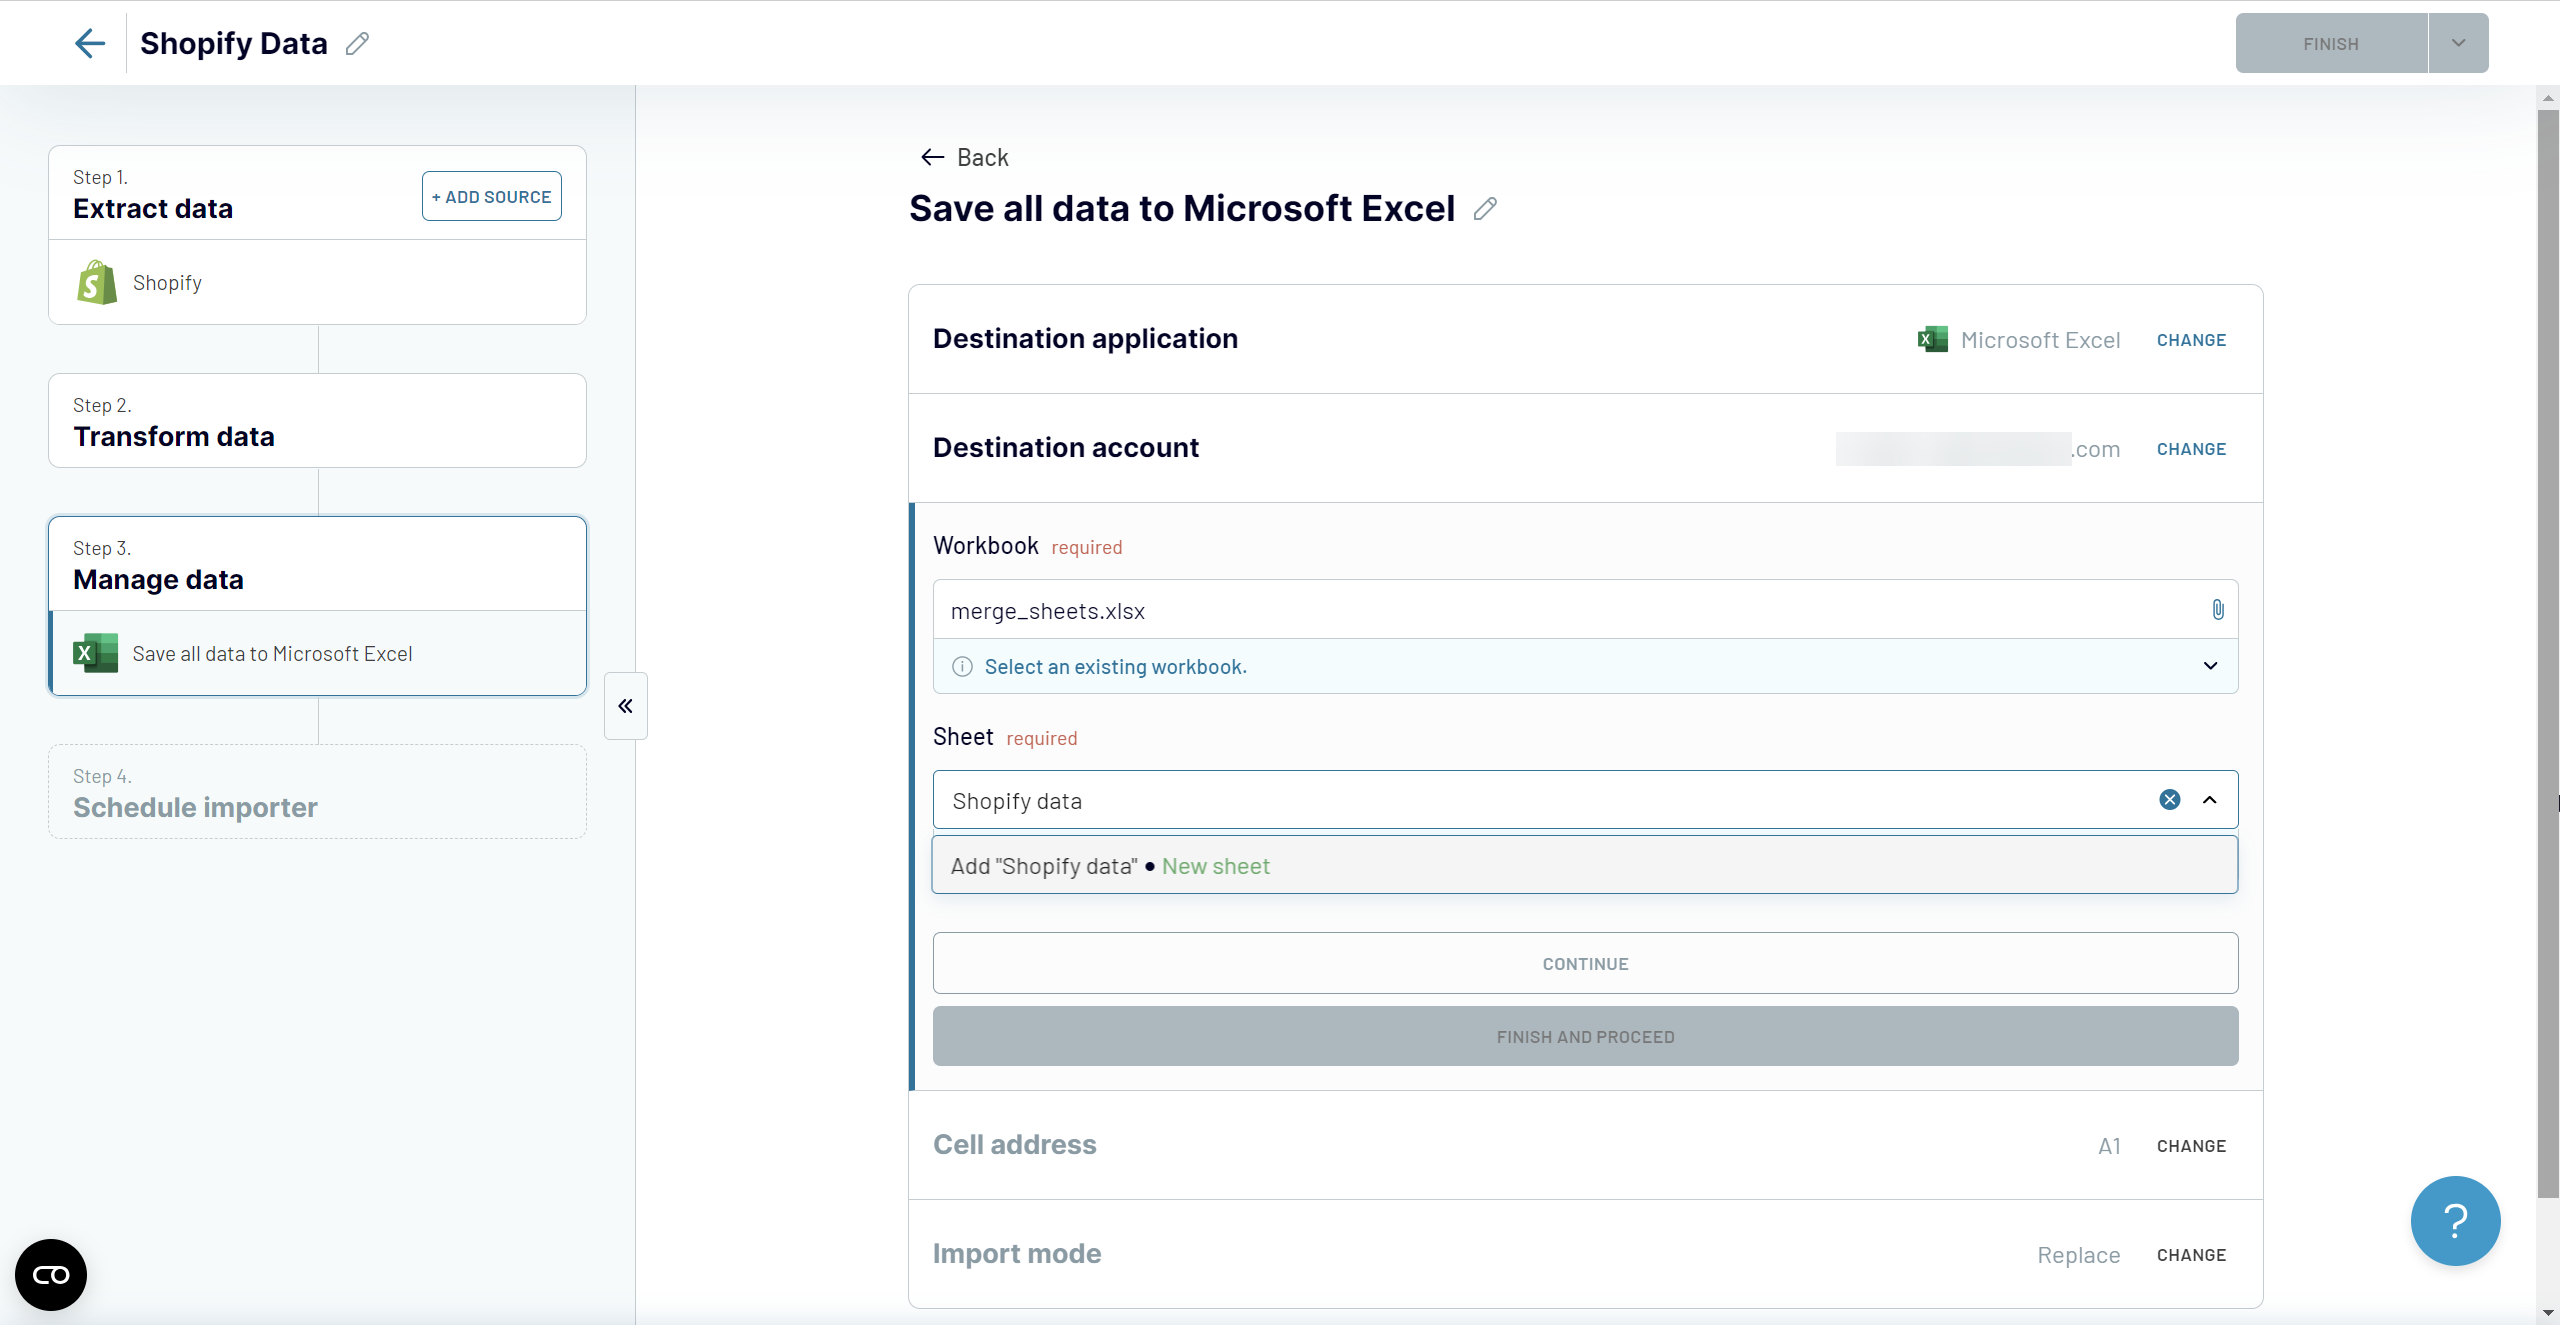Click the scrollbar up arrow
This screenshot has height=1325, width=2560.
point(2548,97)
